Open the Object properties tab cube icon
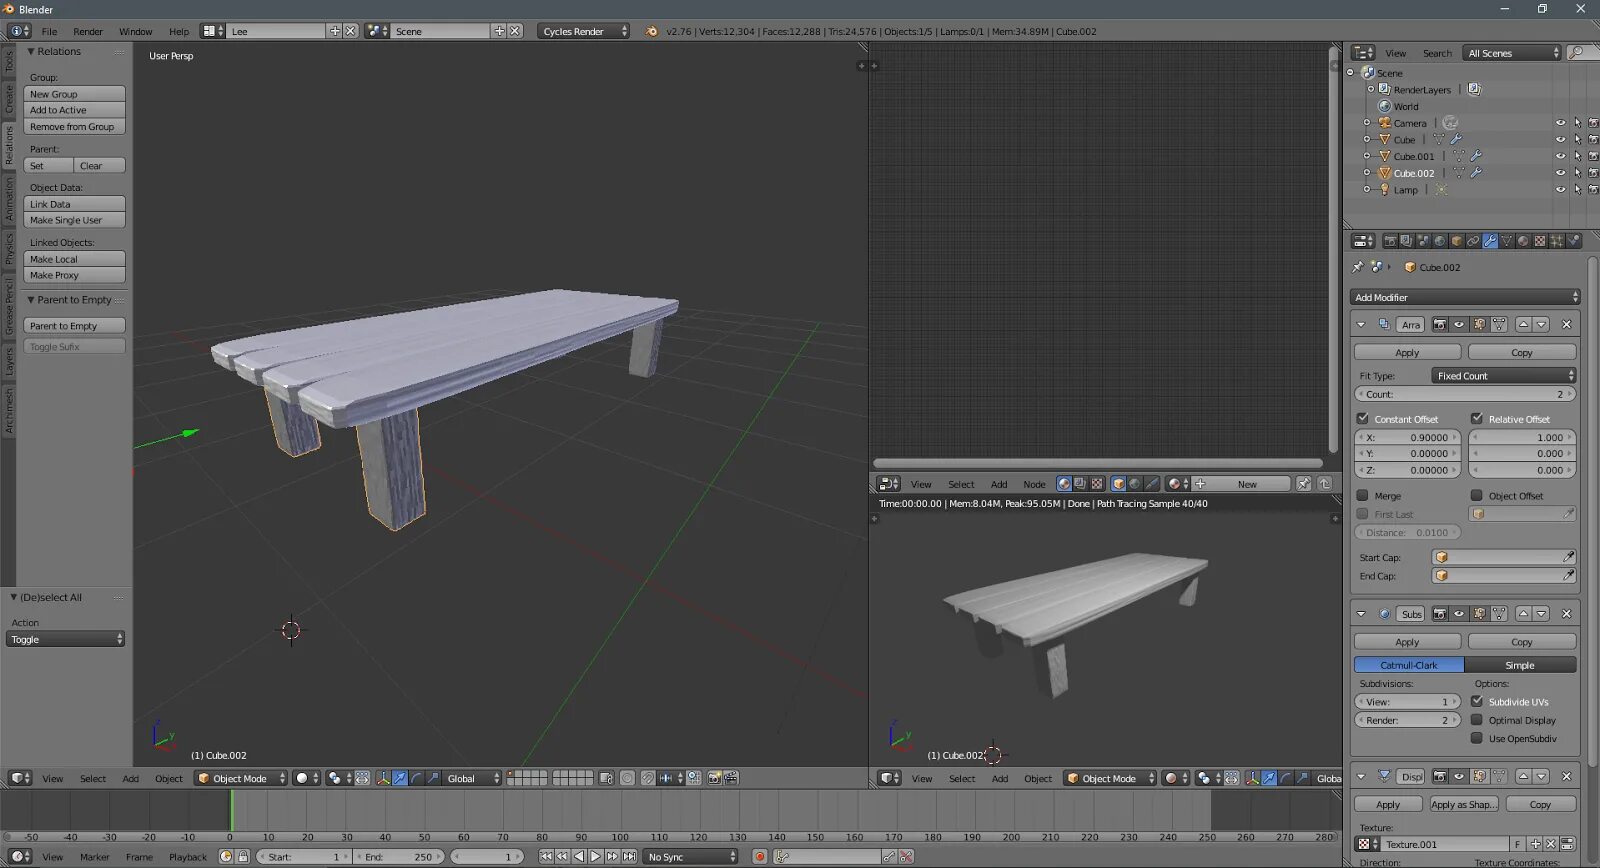Image resolution: width=1600 pixels, height=868 pixels. click(x=1457, y=241)
